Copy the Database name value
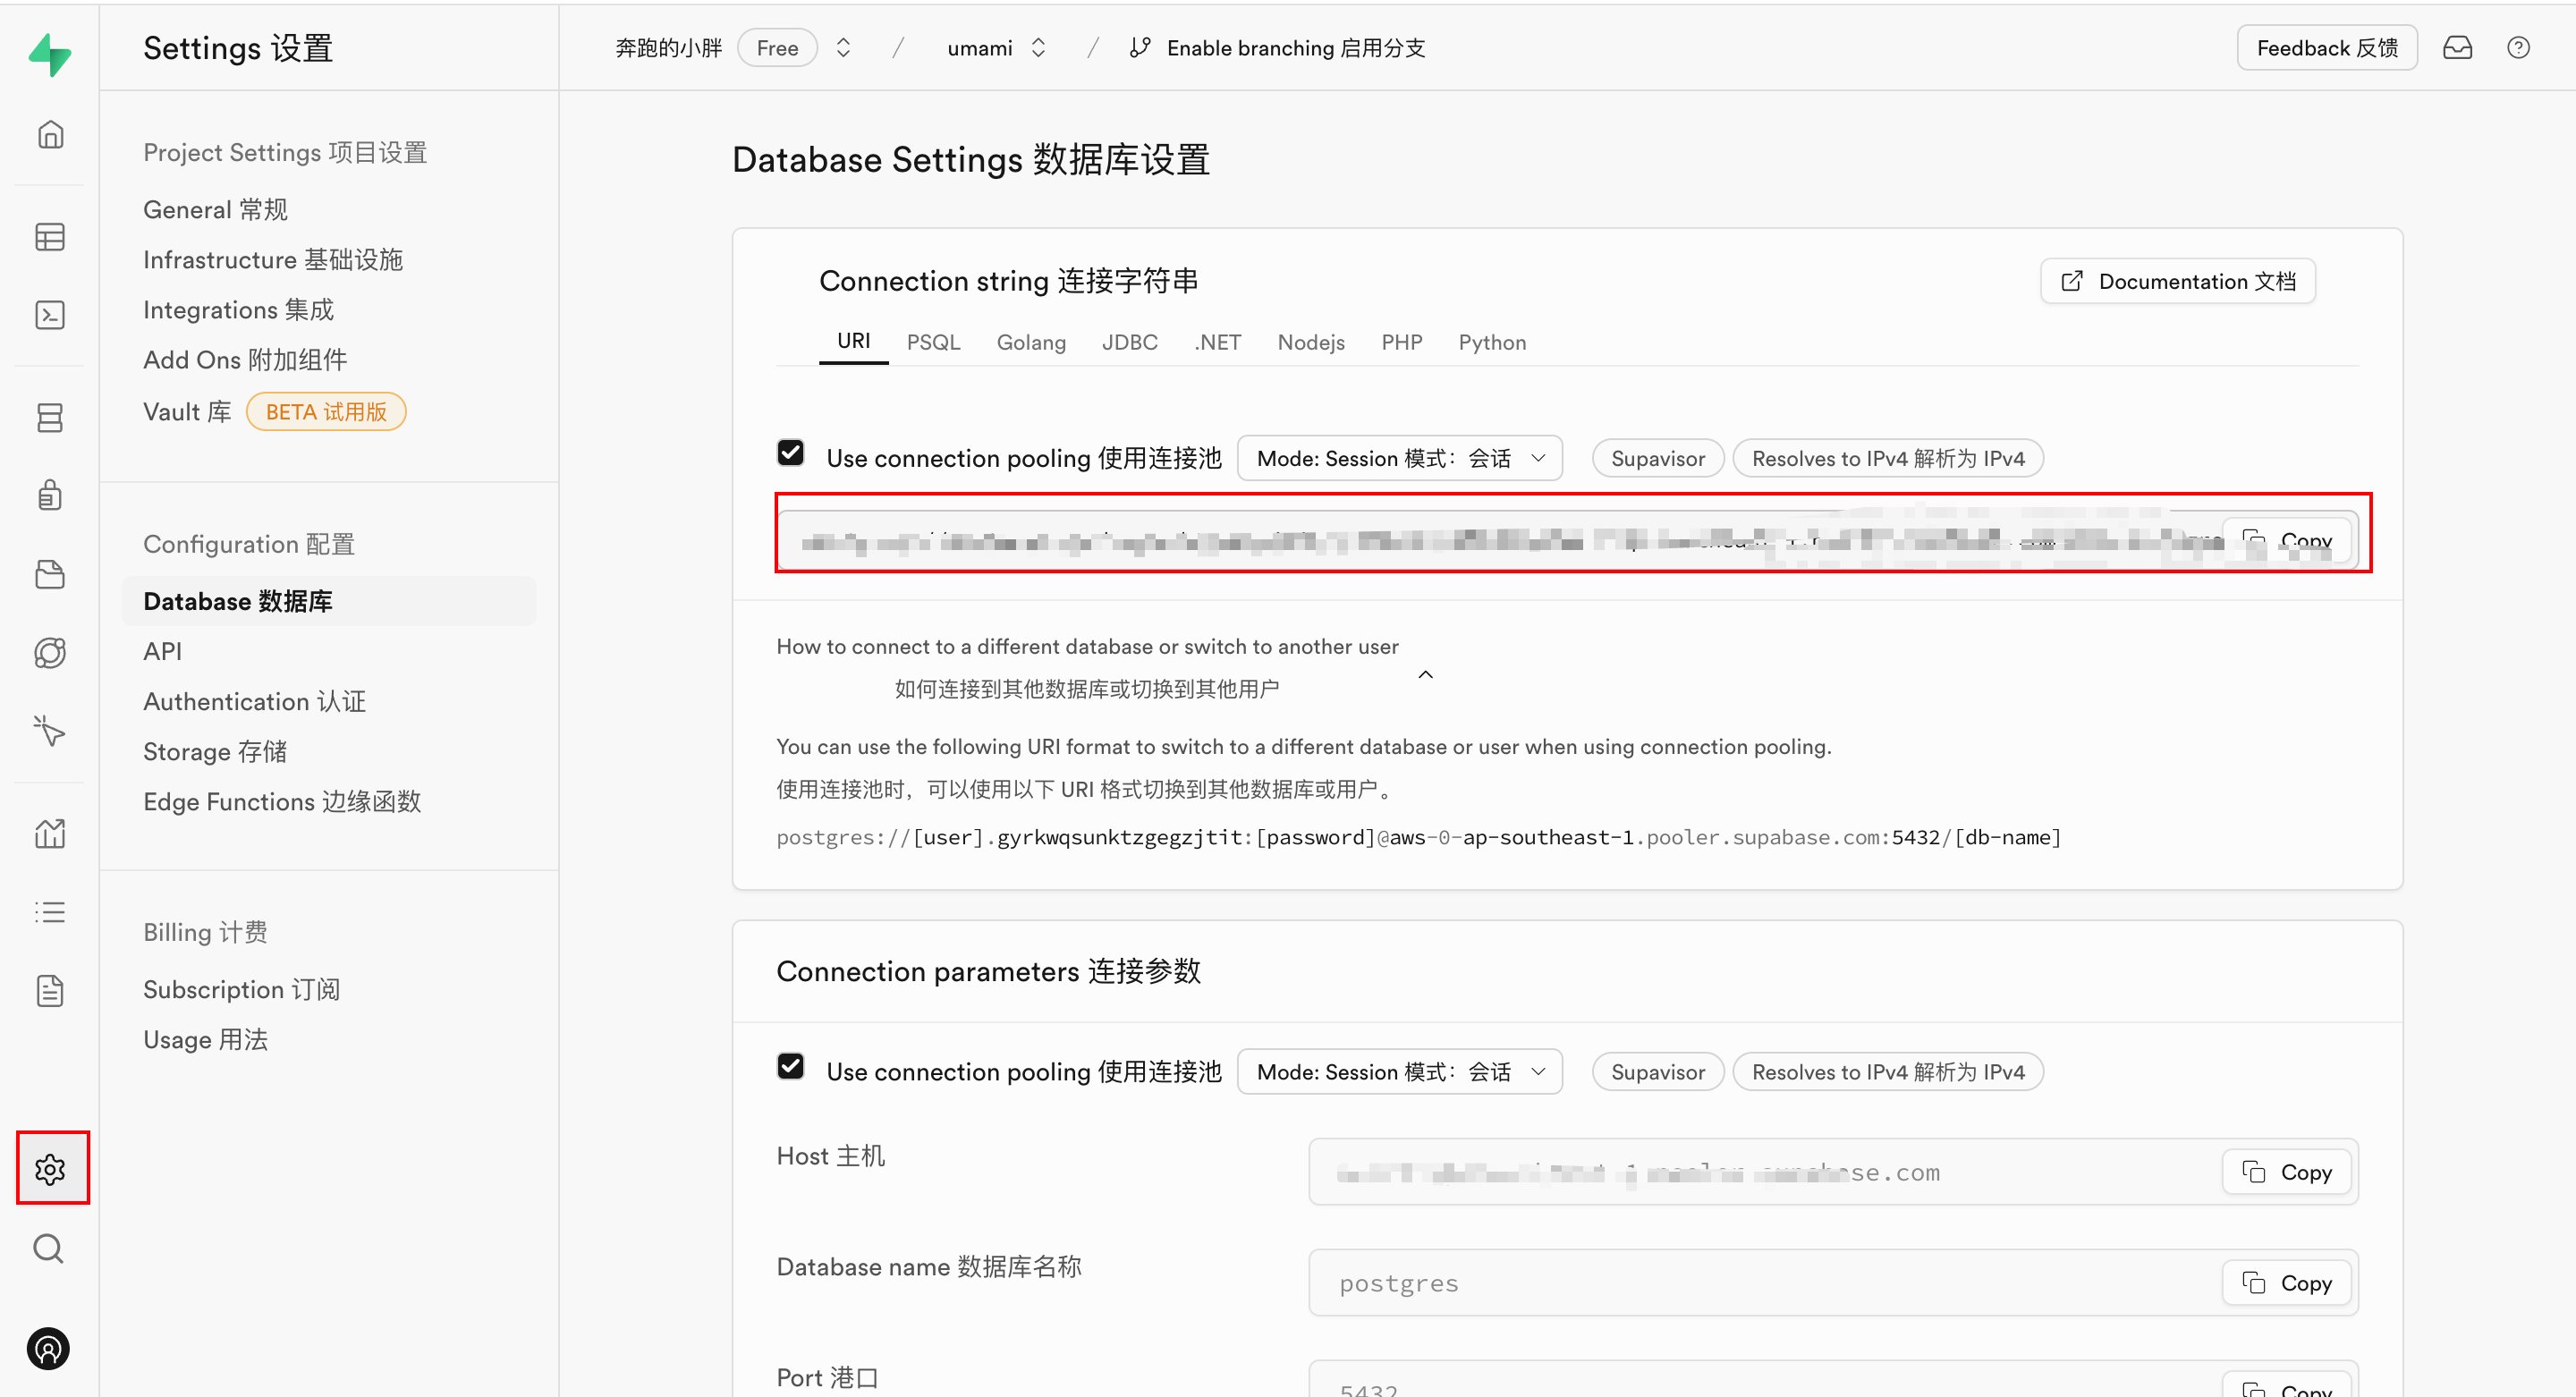Image resolution: width=2576 pixels, height=1397 pixels. [2286, 1282]
